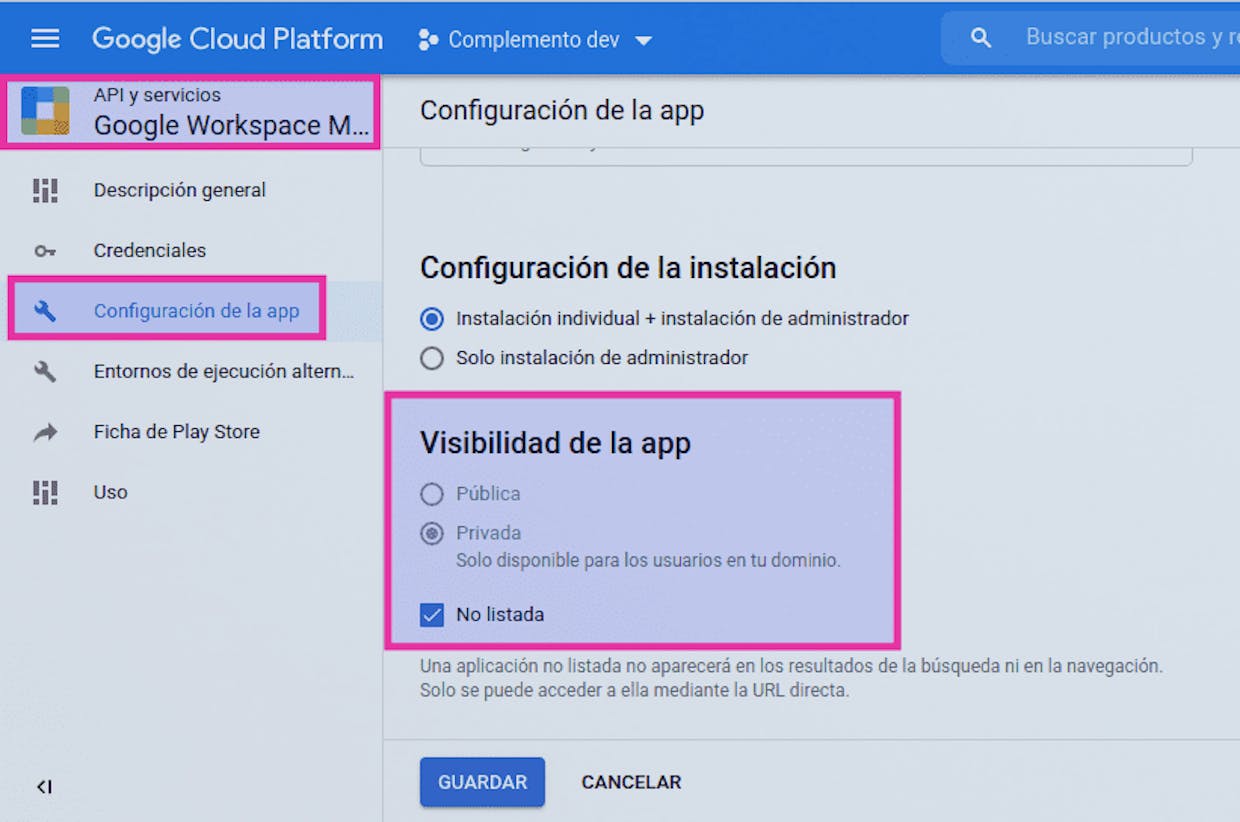Click the Descripción general dashboard icon

45,190
